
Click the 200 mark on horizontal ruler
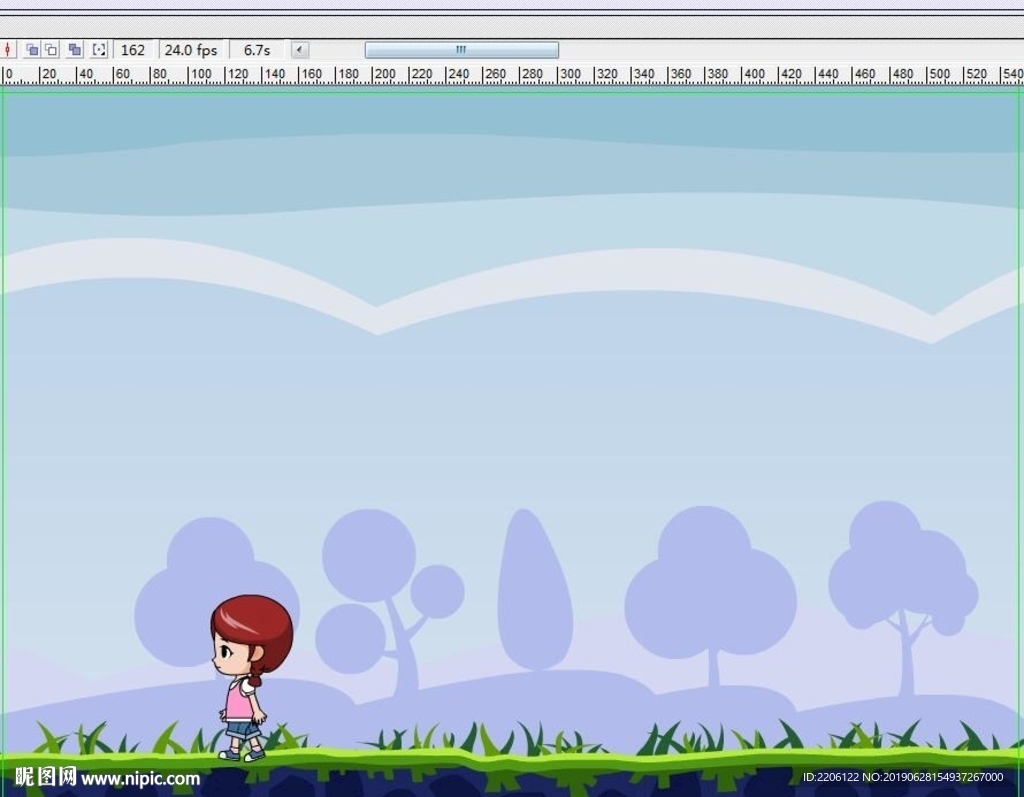click(383, 75)
